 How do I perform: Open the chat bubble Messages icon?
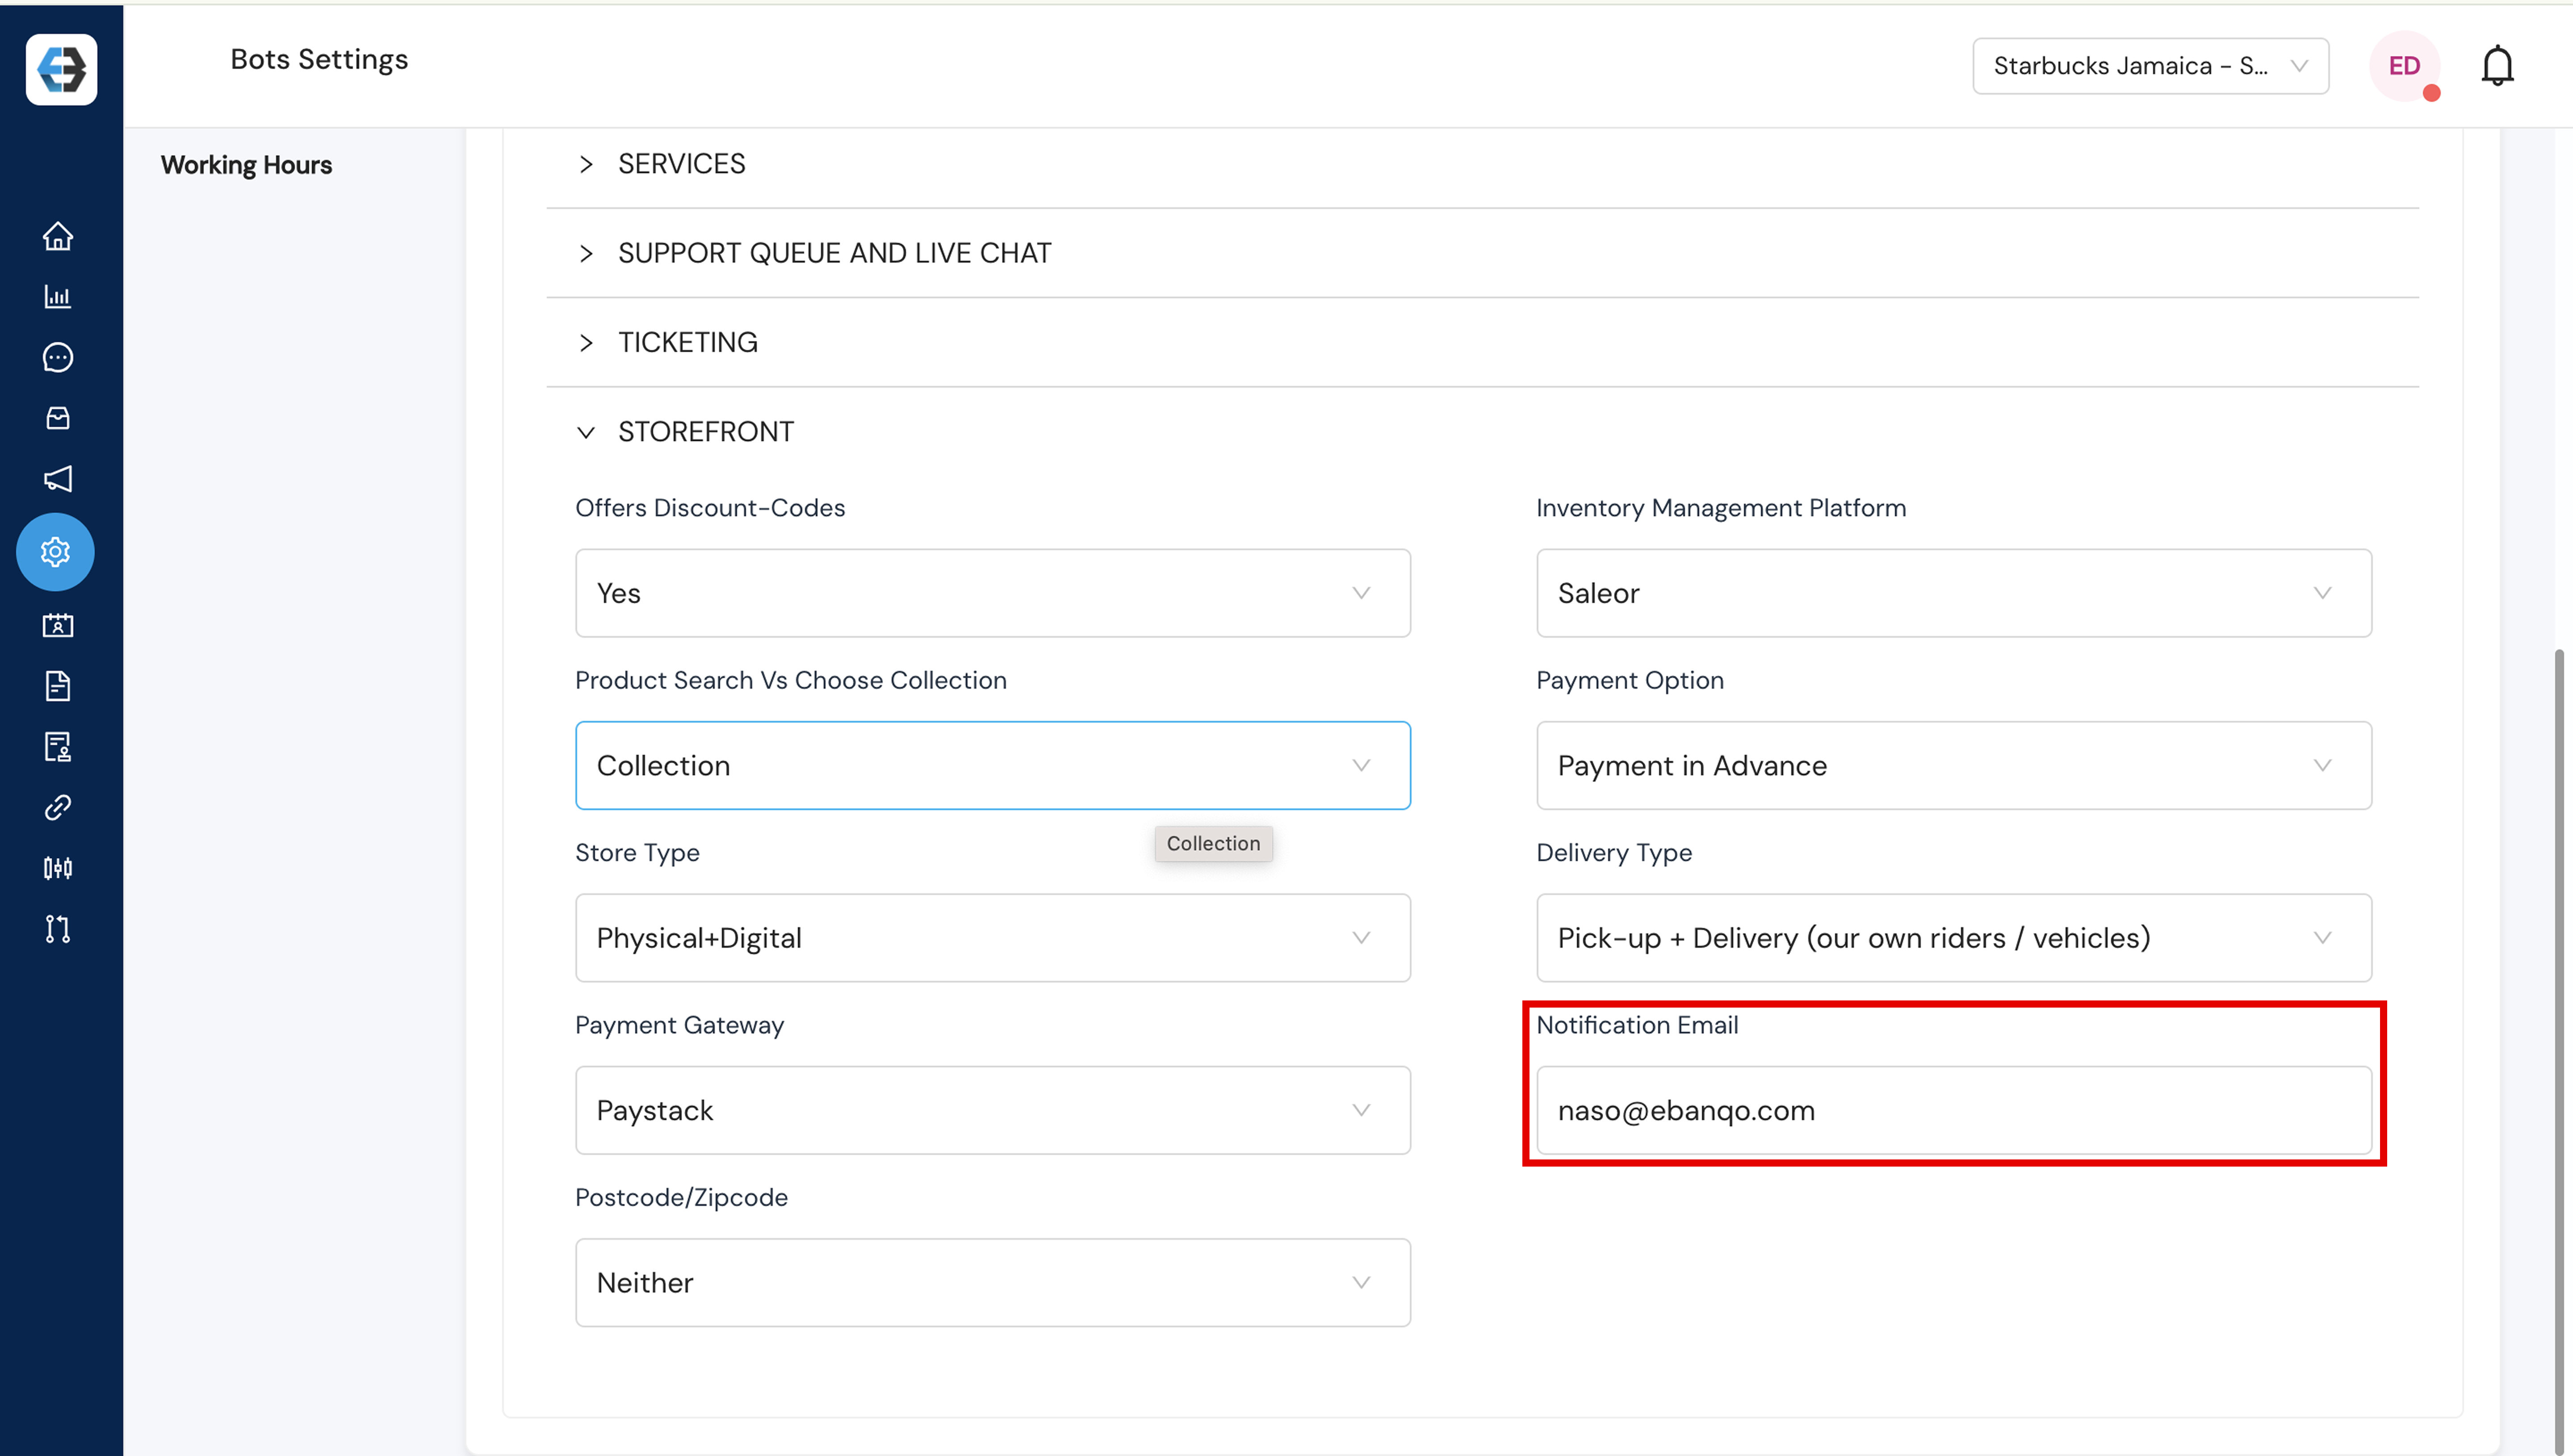[x=58, y=358]
